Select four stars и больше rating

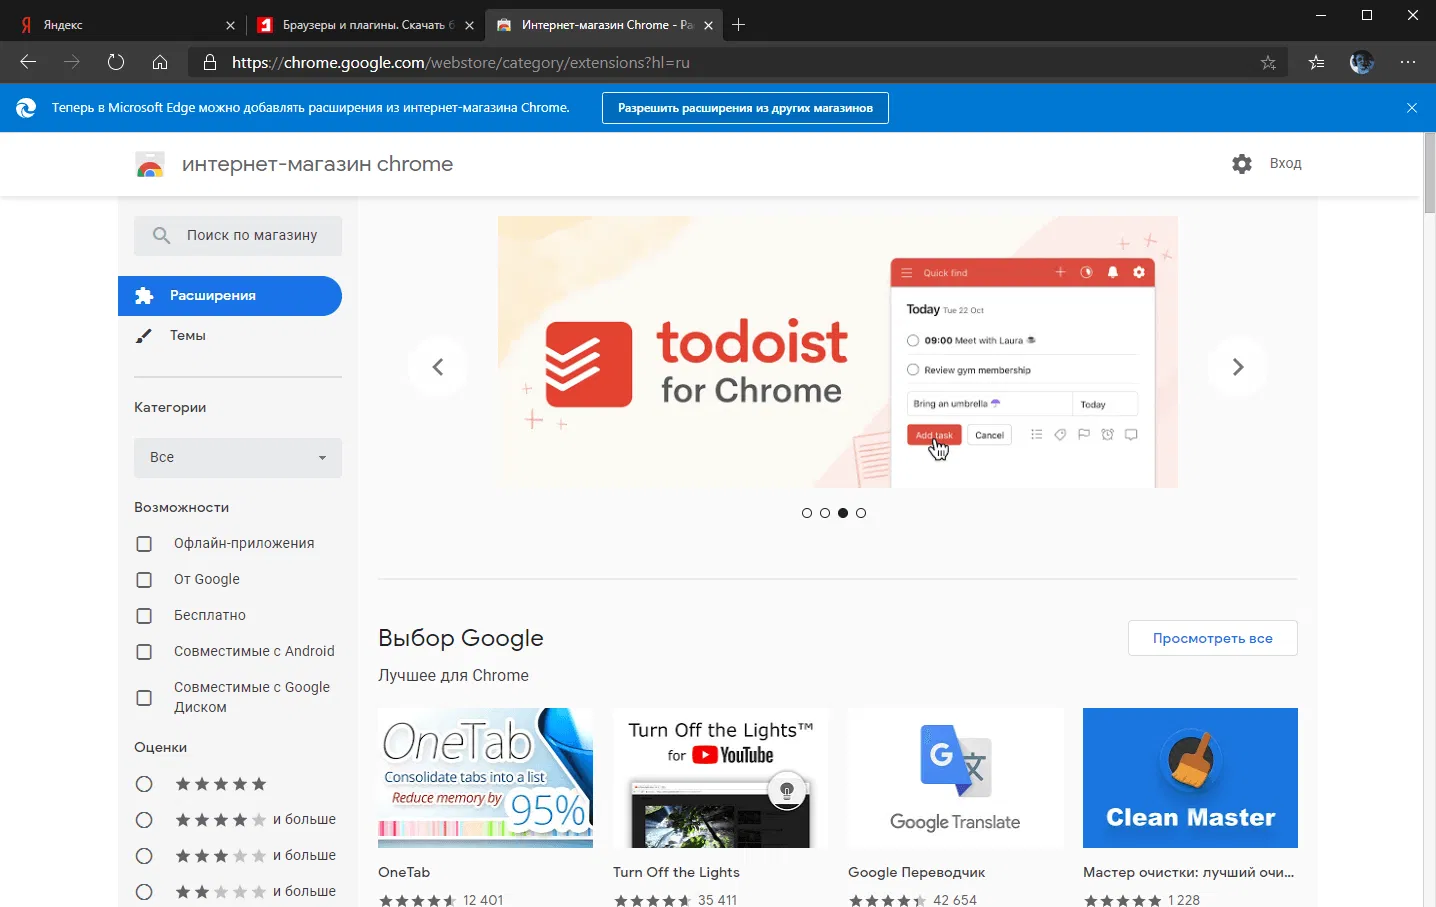click(144, 820)
